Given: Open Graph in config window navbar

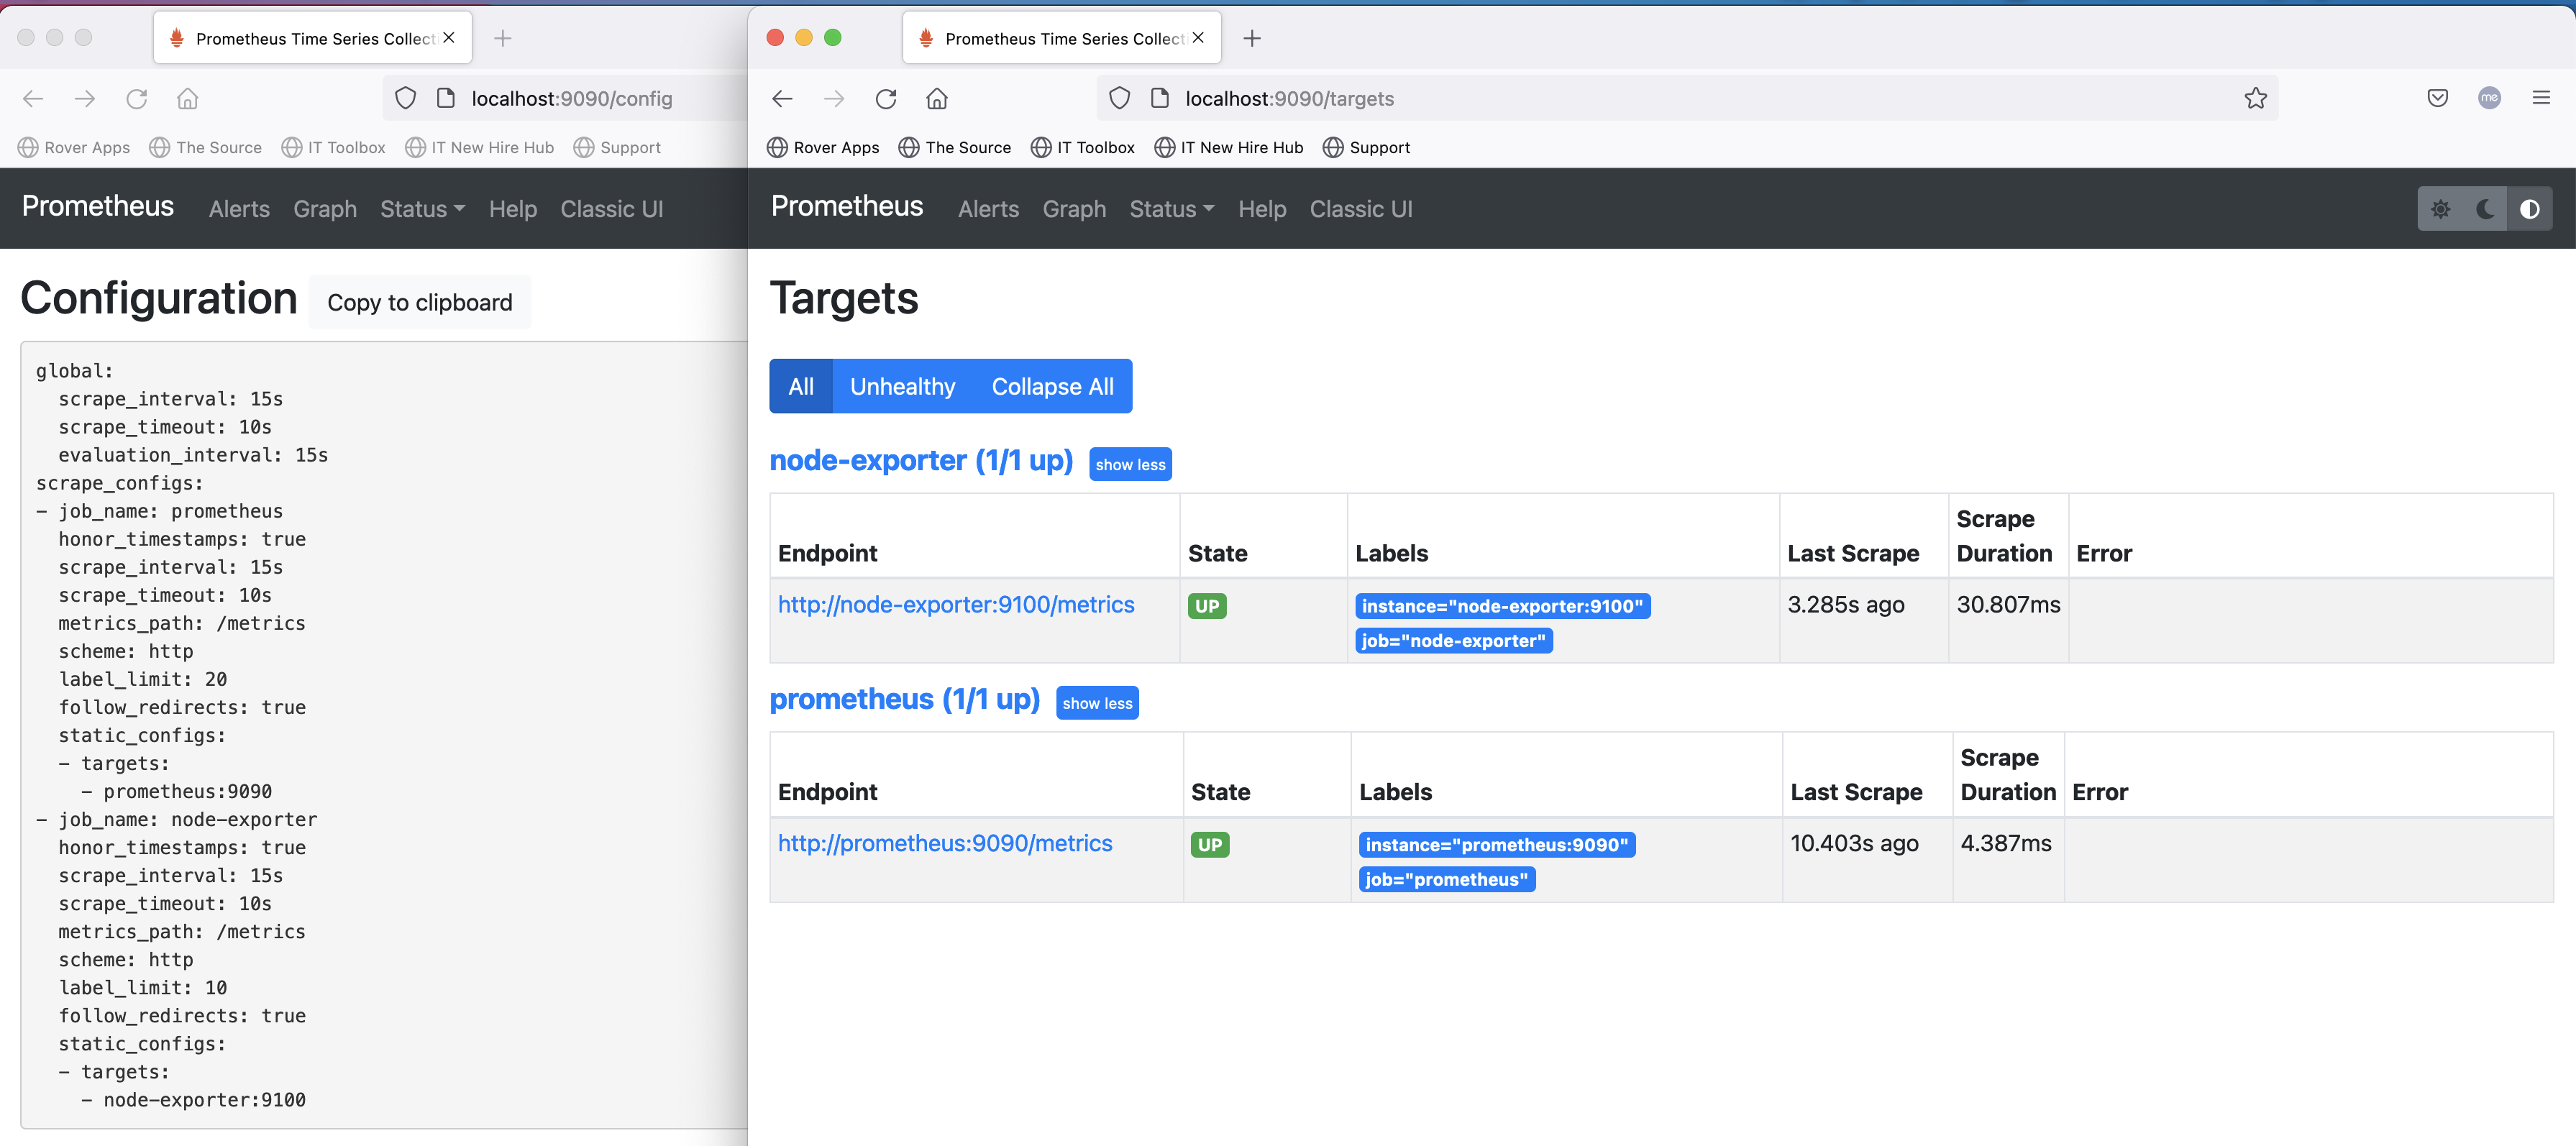Looking at the screenshot, I should pos(325,209).
